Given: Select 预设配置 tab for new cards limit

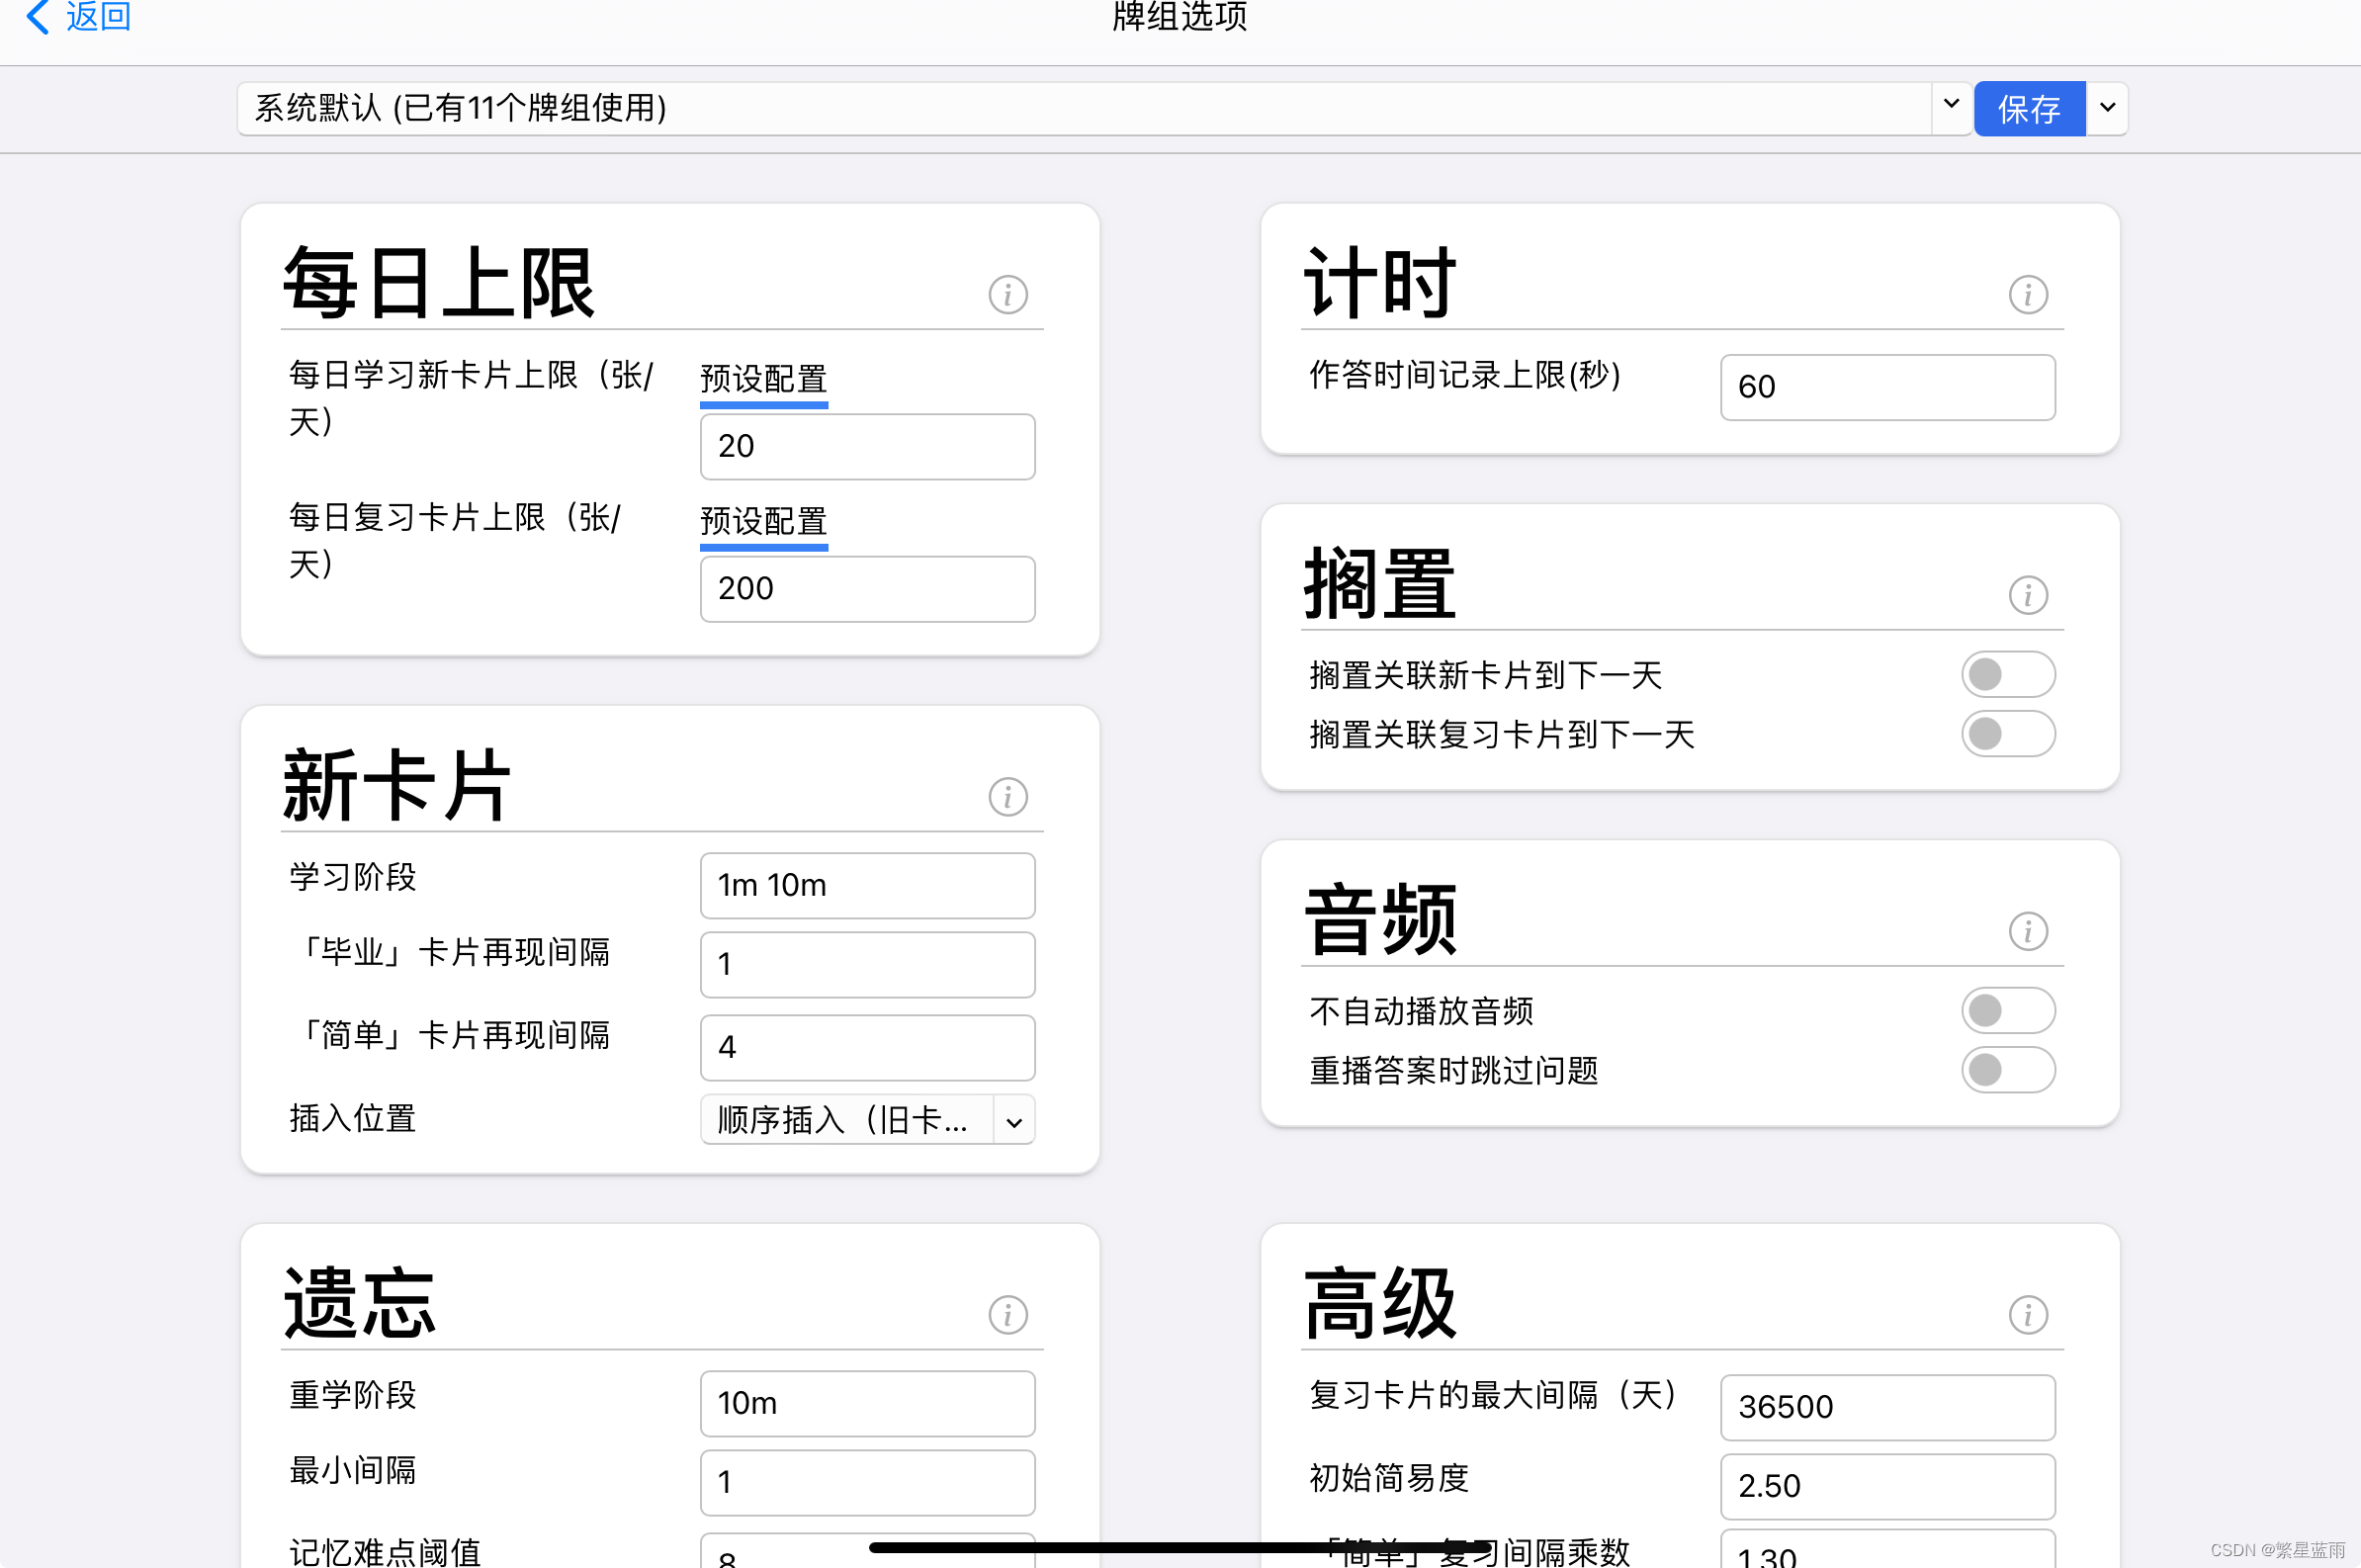Looking at the screenshot, I should 764,381.
